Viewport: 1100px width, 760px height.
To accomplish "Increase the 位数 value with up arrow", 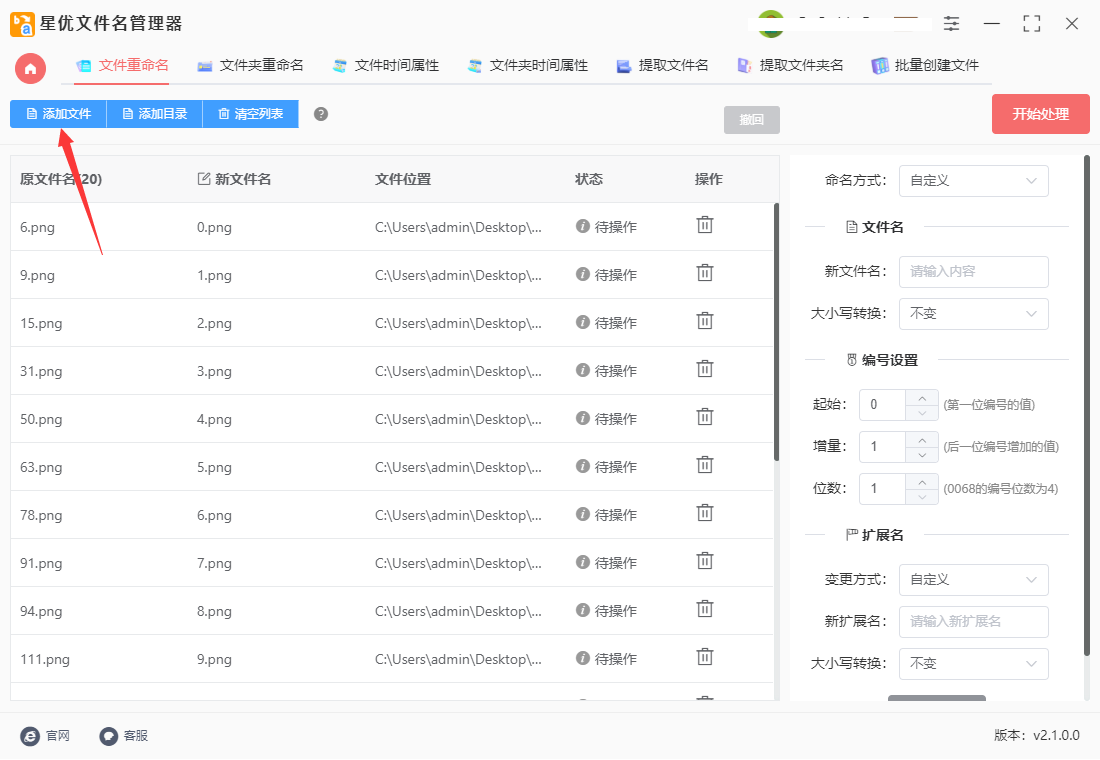I will tap(922, 482).
